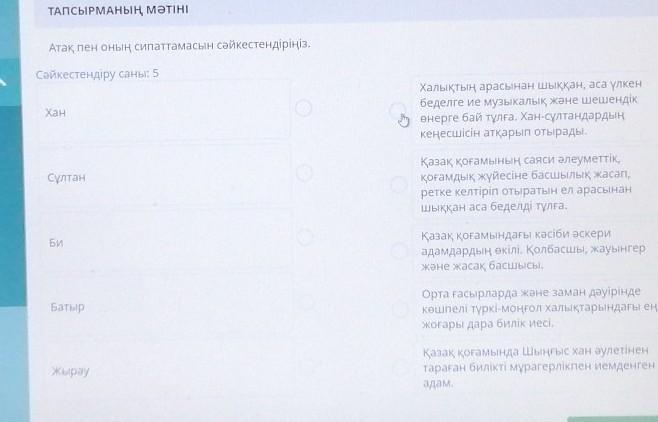Click the Хан term box

pyautogui.click(x=164, y=110)
